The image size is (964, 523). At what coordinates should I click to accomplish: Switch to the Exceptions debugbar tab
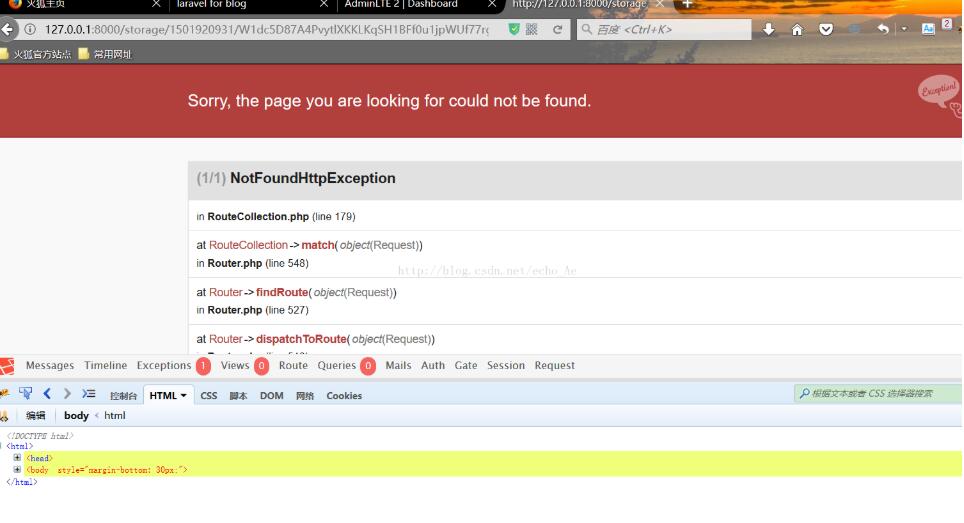tap(164, 366)
